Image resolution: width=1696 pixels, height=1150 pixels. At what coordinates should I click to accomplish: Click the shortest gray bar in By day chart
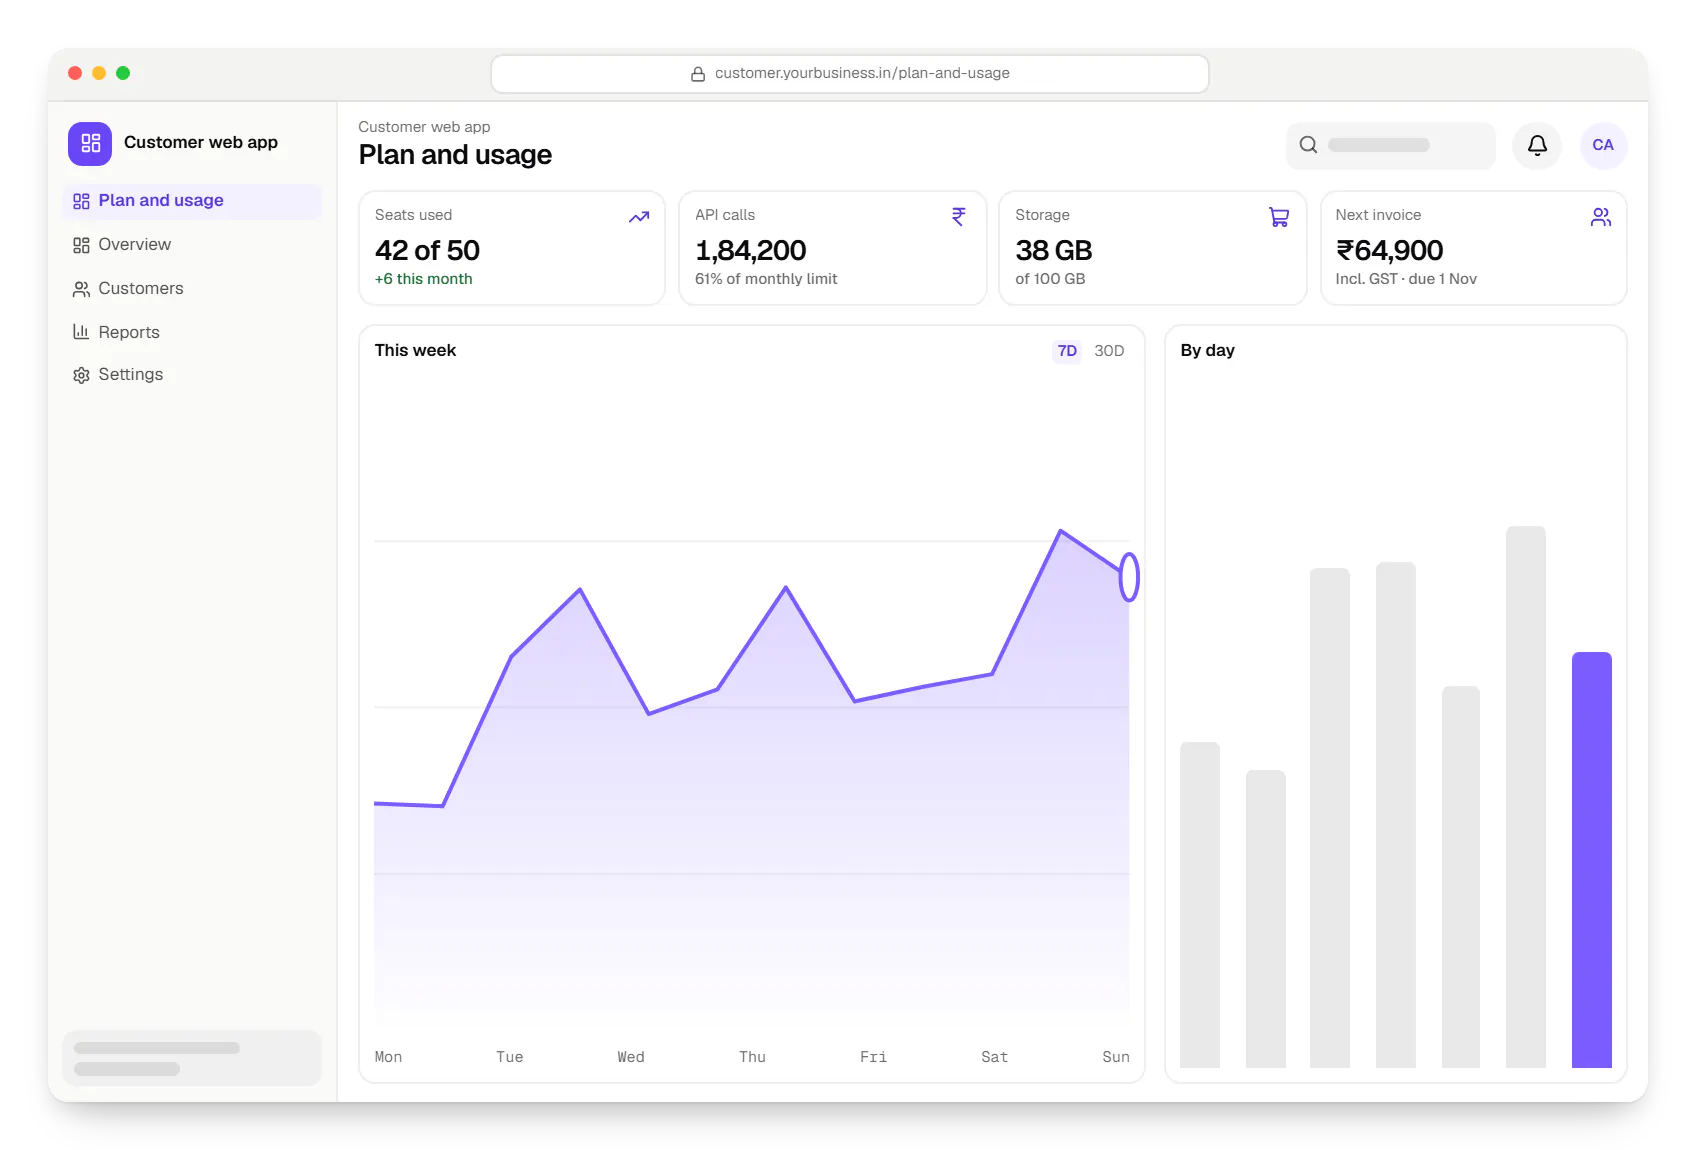click(1265, 919)
